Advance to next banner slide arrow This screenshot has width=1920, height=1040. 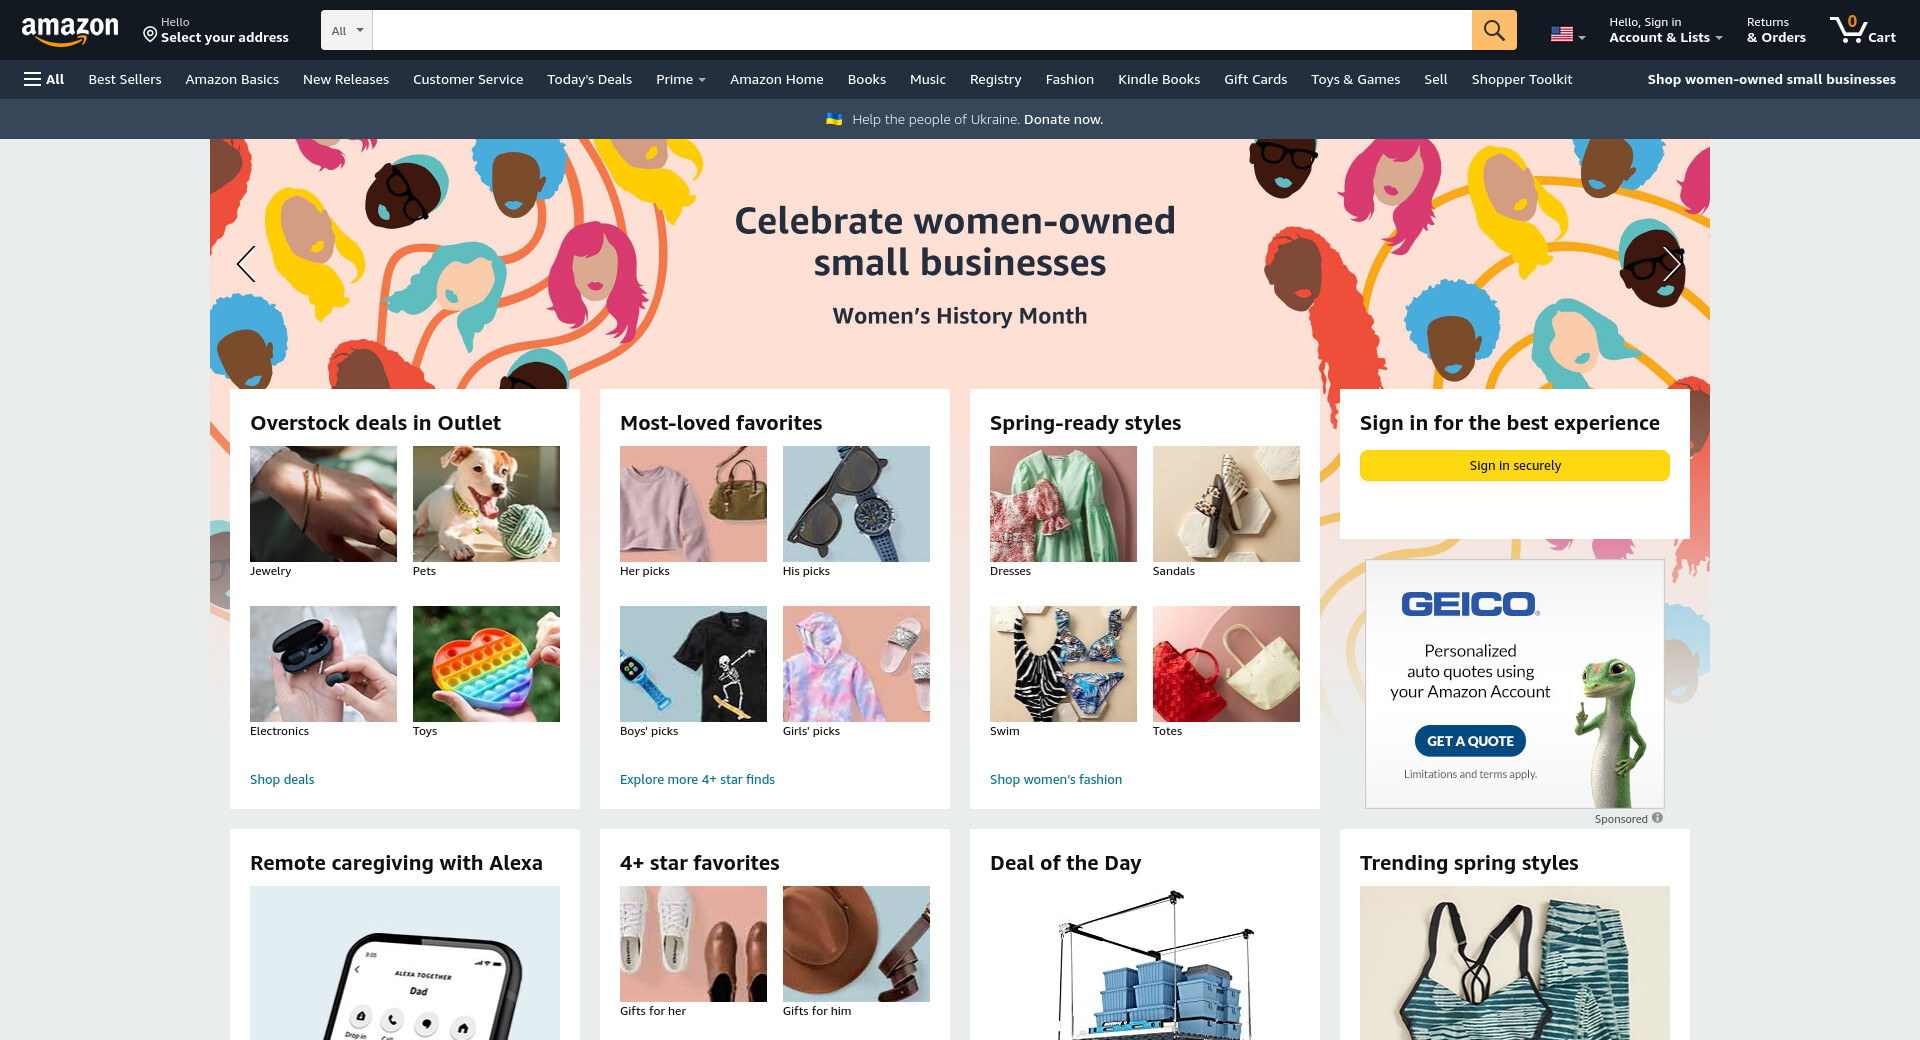pyautogui.click(x=1672, y=264)
